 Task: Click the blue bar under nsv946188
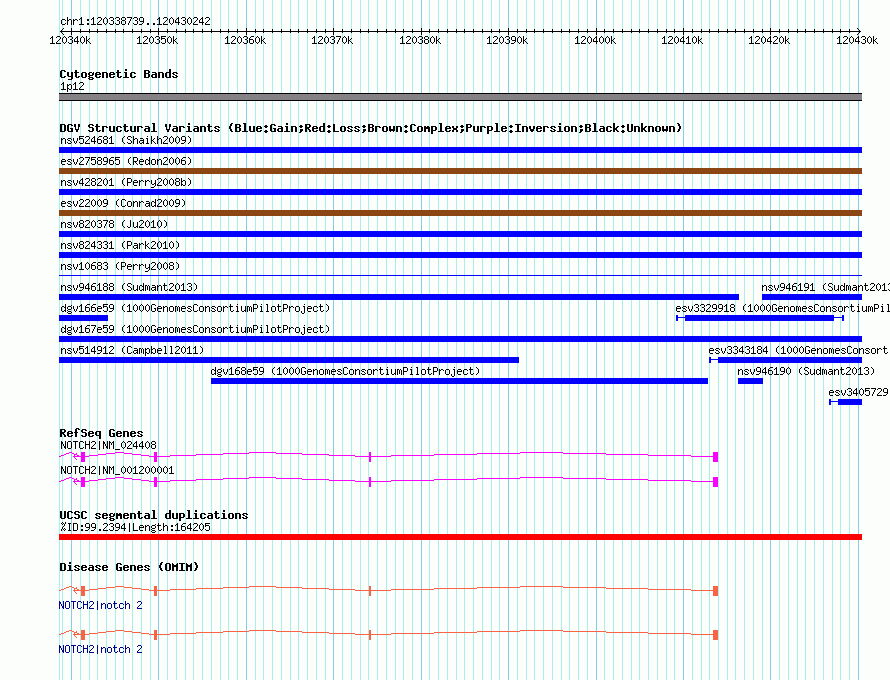tap(399, 297)
